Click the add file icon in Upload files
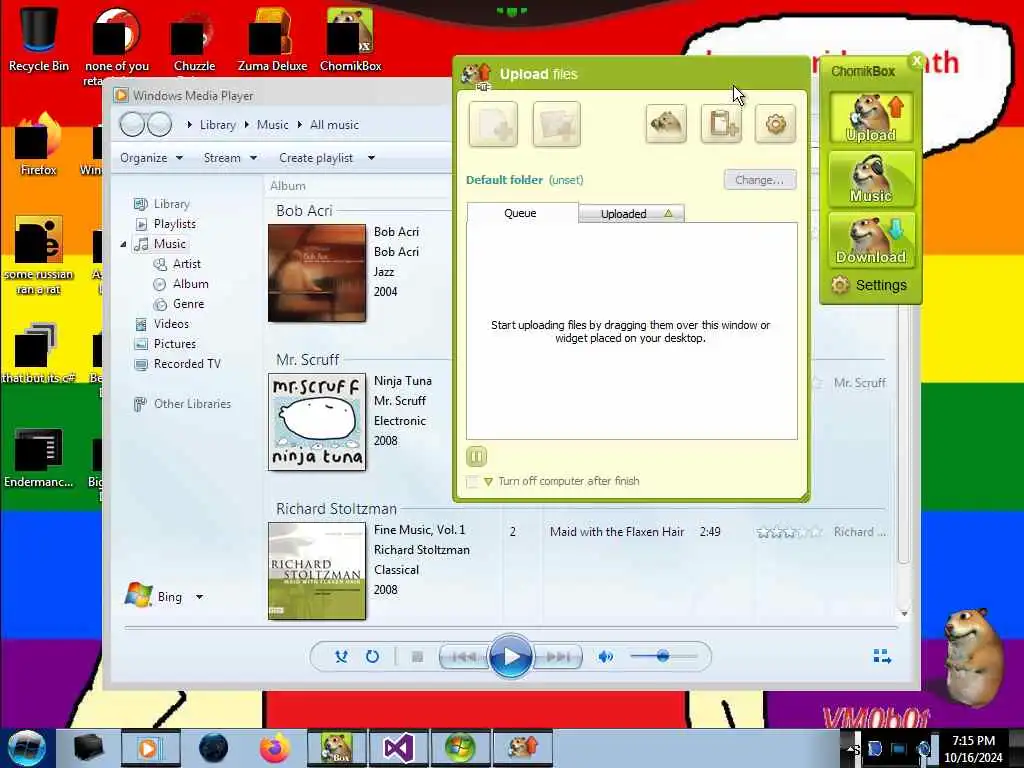The image size is (1024, 768). pyautogui.click(x=493, y=124)
